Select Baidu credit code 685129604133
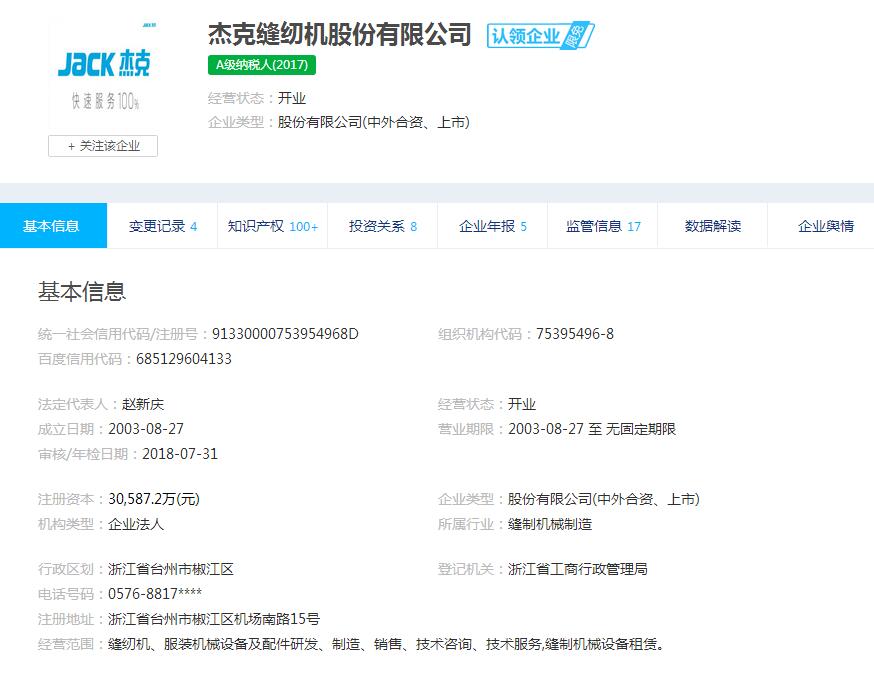Image resolution: width=874 pixels, height=700 pixels. [184, 359]
